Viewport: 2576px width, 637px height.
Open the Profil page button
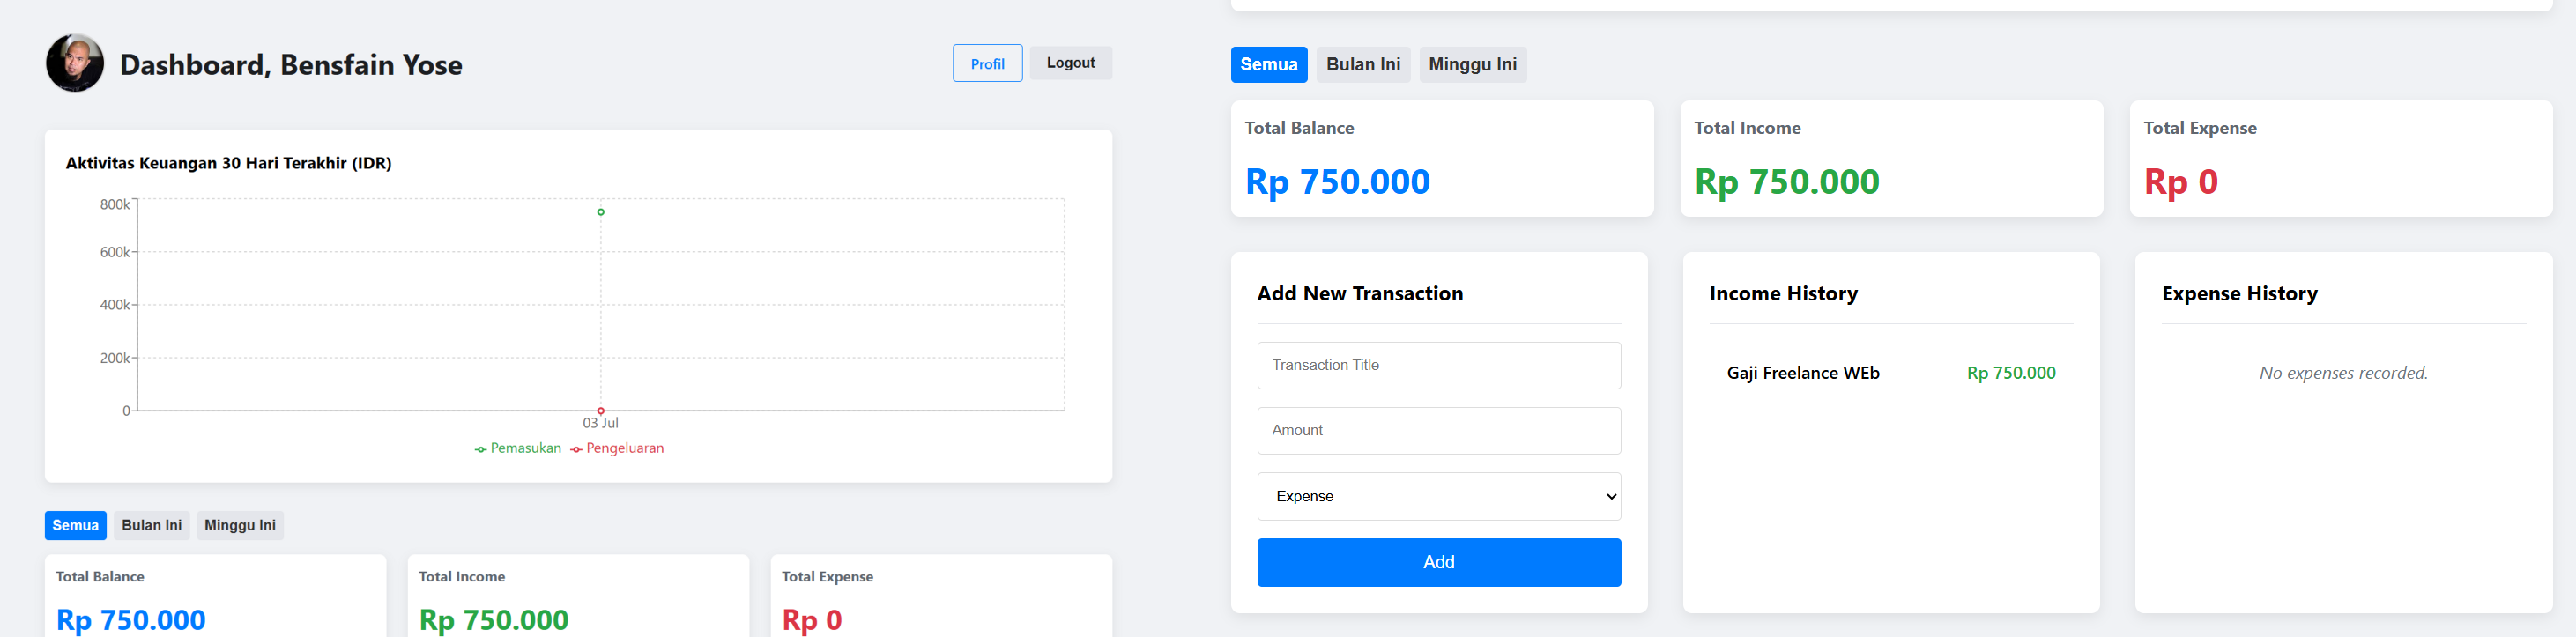point(986,63)
